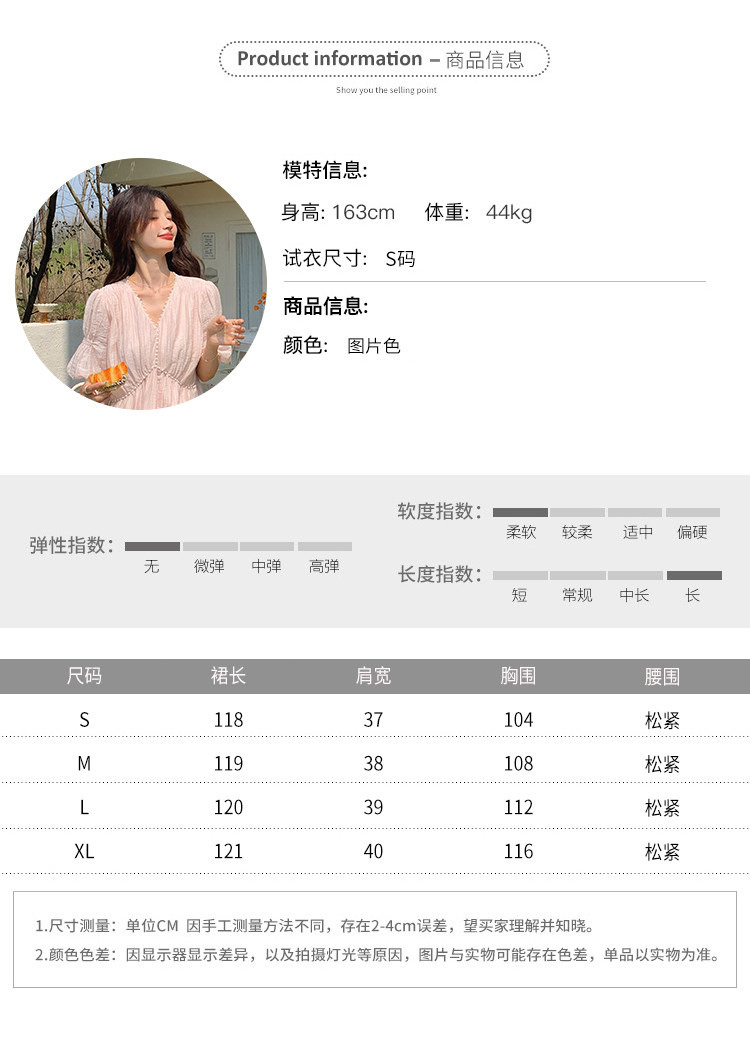Select the 适中 softness segment bar

point(635,512)
